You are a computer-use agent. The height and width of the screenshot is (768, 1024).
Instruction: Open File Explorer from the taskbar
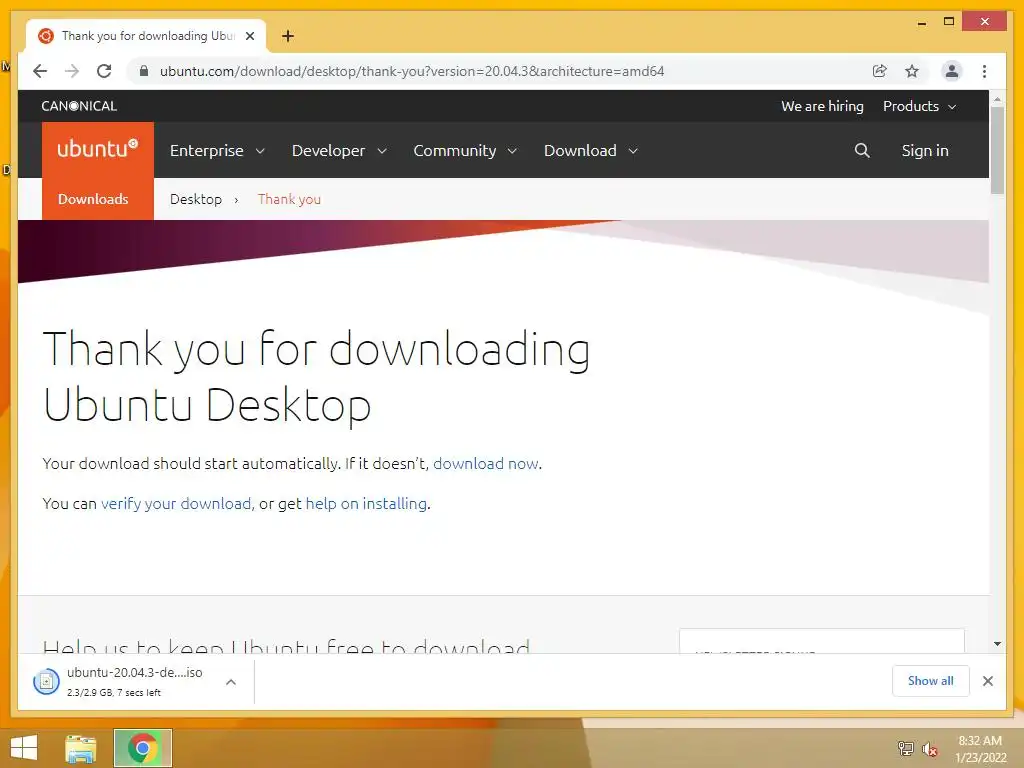pyautogui.click(x=81, y=748)
